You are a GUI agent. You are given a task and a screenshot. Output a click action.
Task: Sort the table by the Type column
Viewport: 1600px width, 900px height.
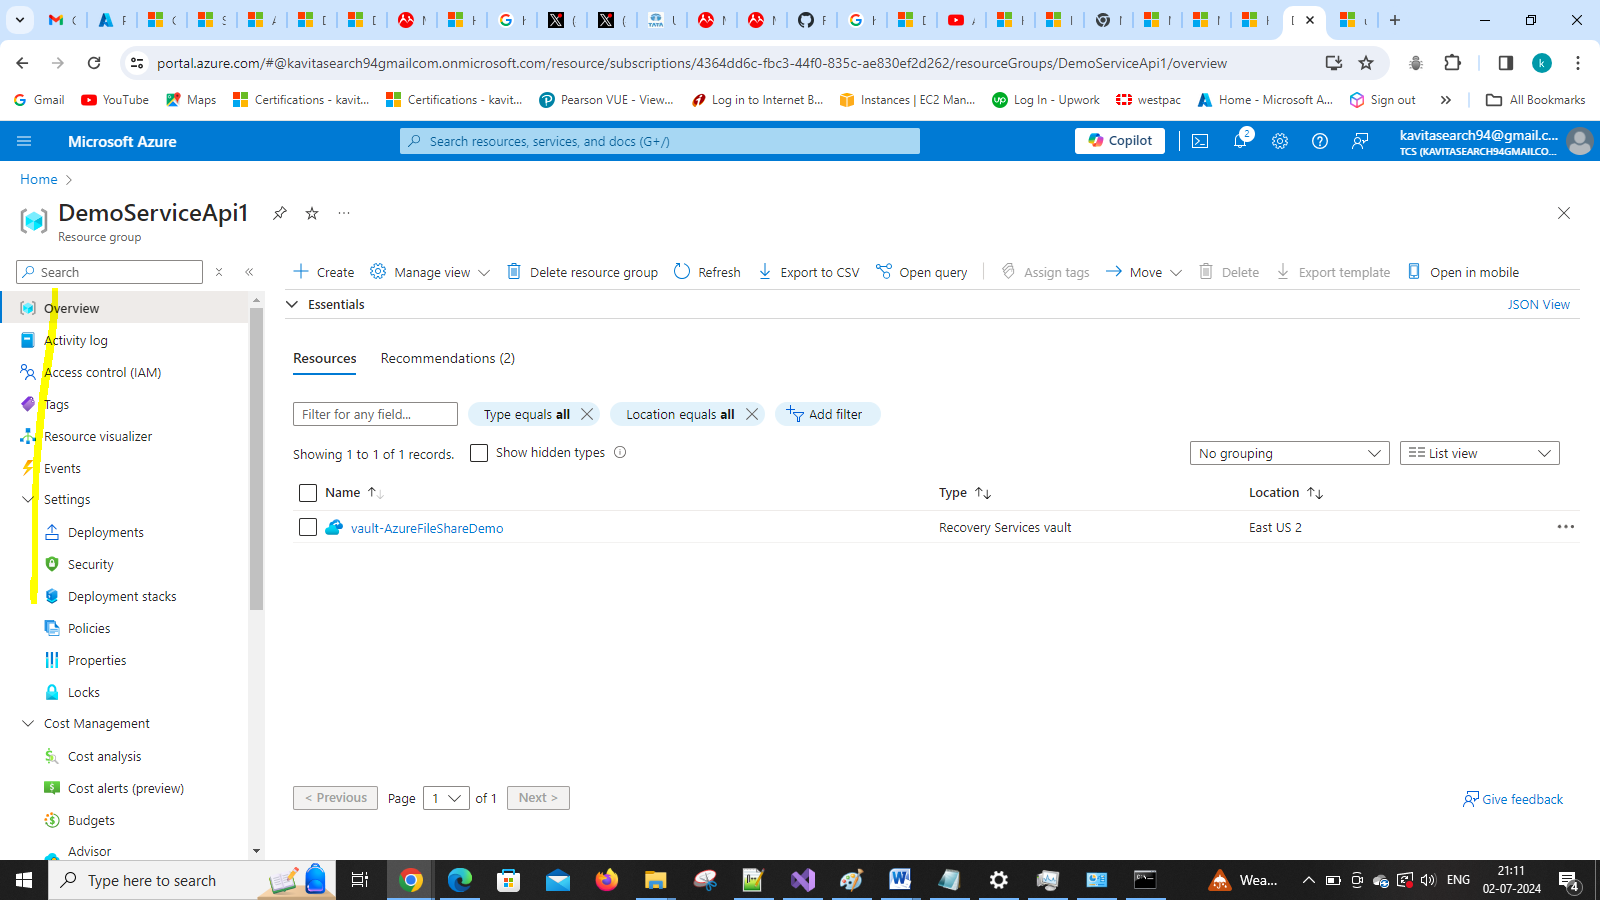point(965,493)
